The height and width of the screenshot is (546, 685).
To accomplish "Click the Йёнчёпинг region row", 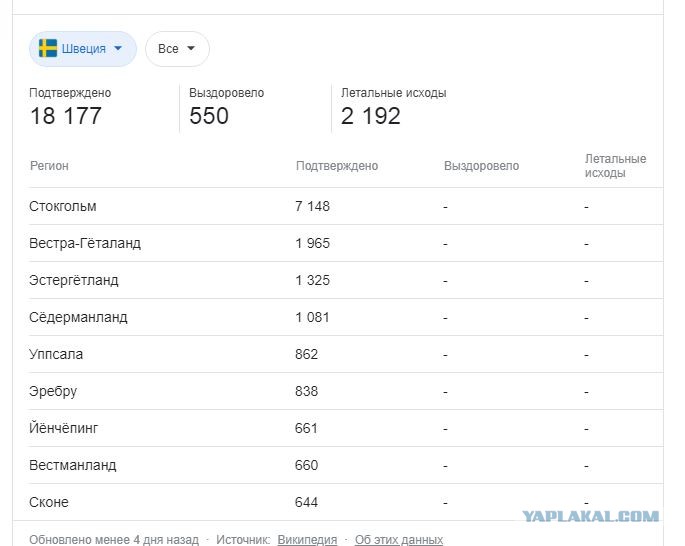I will [346, 428].
